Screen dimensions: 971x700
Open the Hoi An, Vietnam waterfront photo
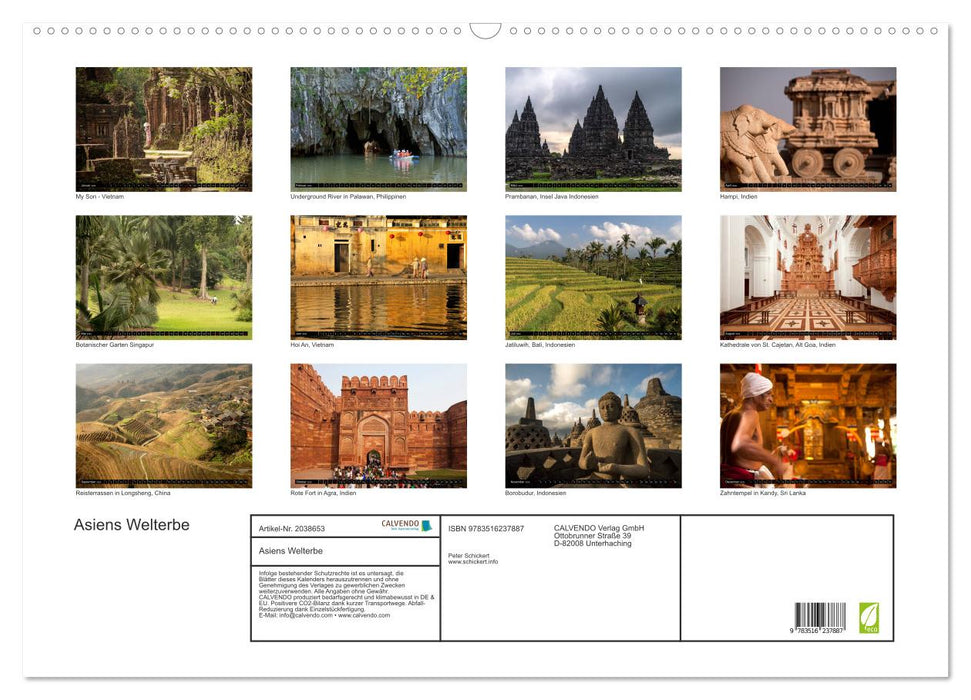click(x=378, y=276)
